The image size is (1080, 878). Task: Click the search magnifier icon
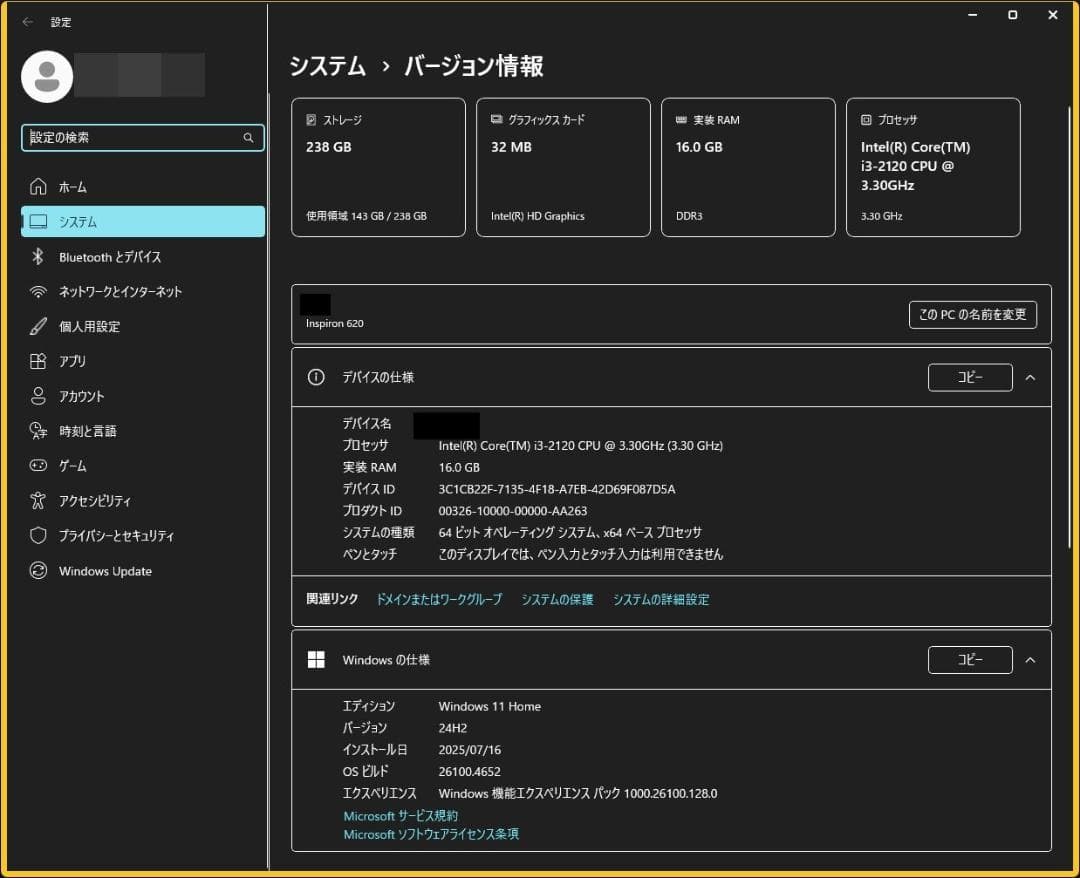pyautogui.click(x=248, y=138)
